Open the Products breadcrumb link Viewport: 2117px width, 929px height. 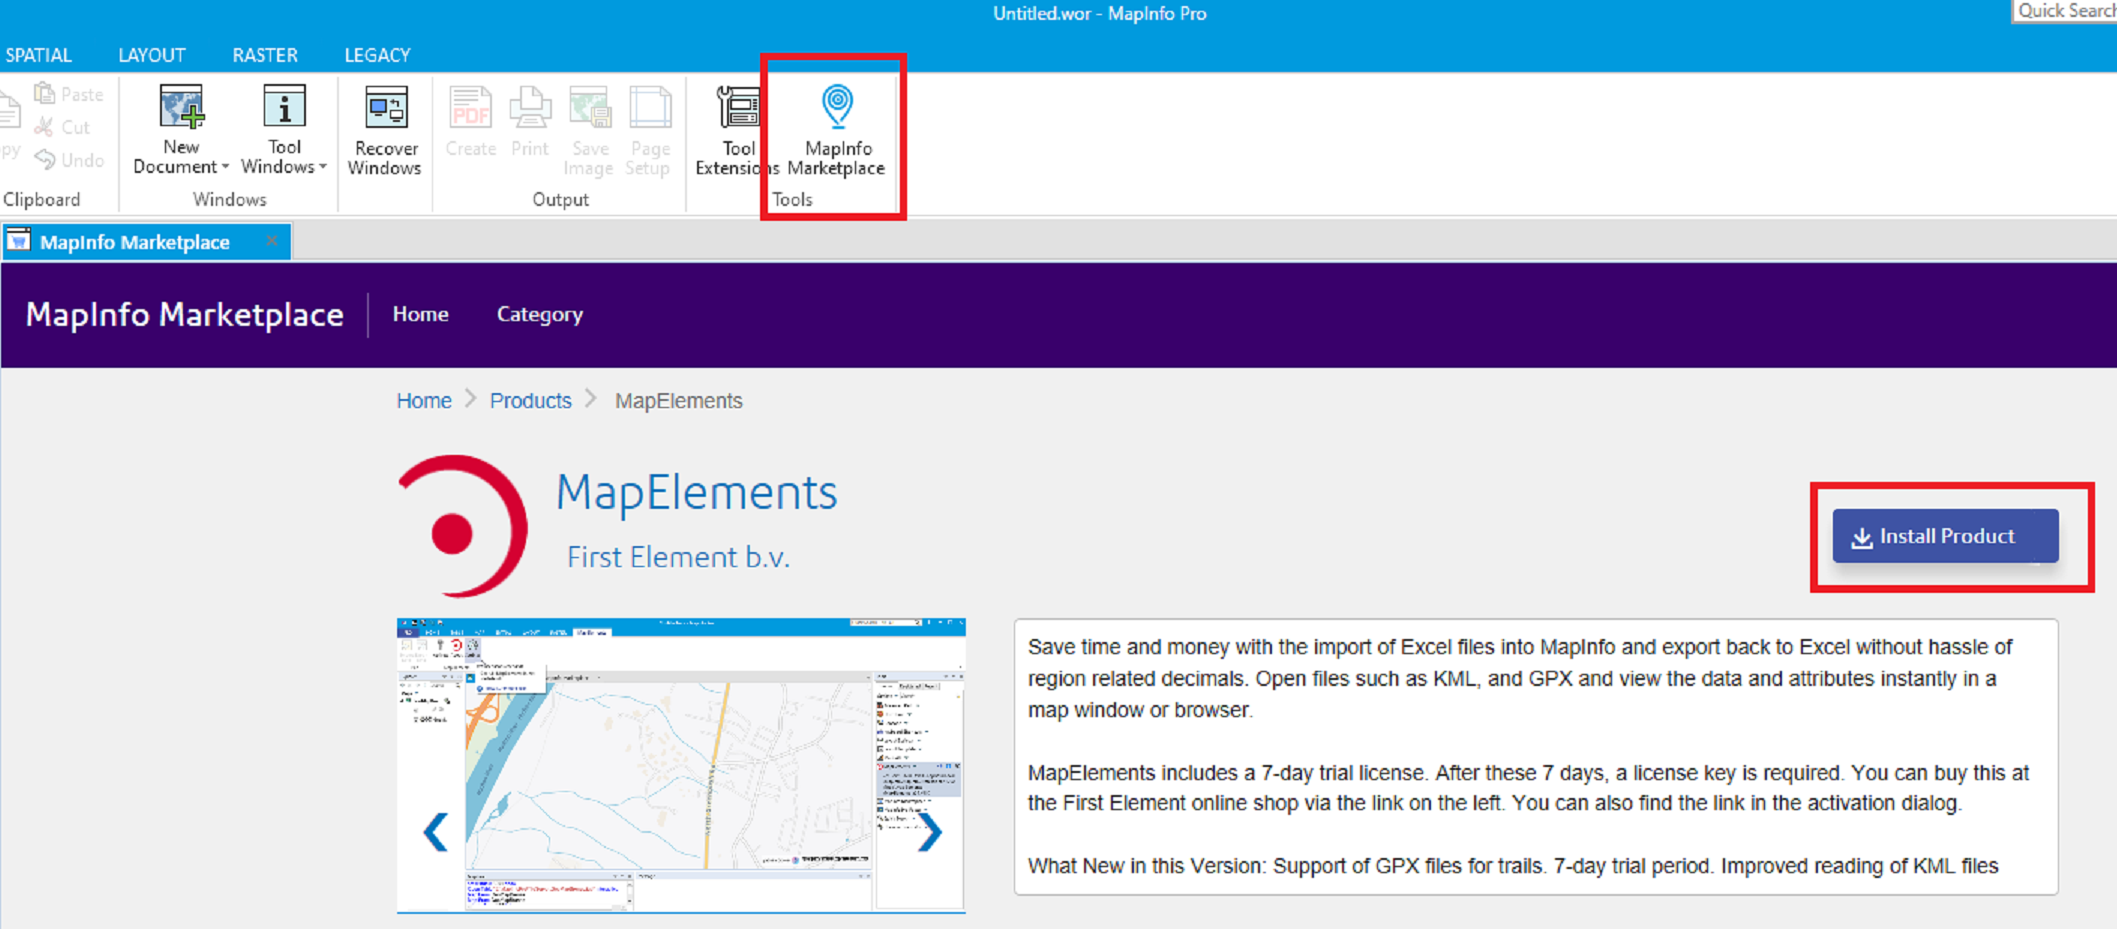point(530,400)
